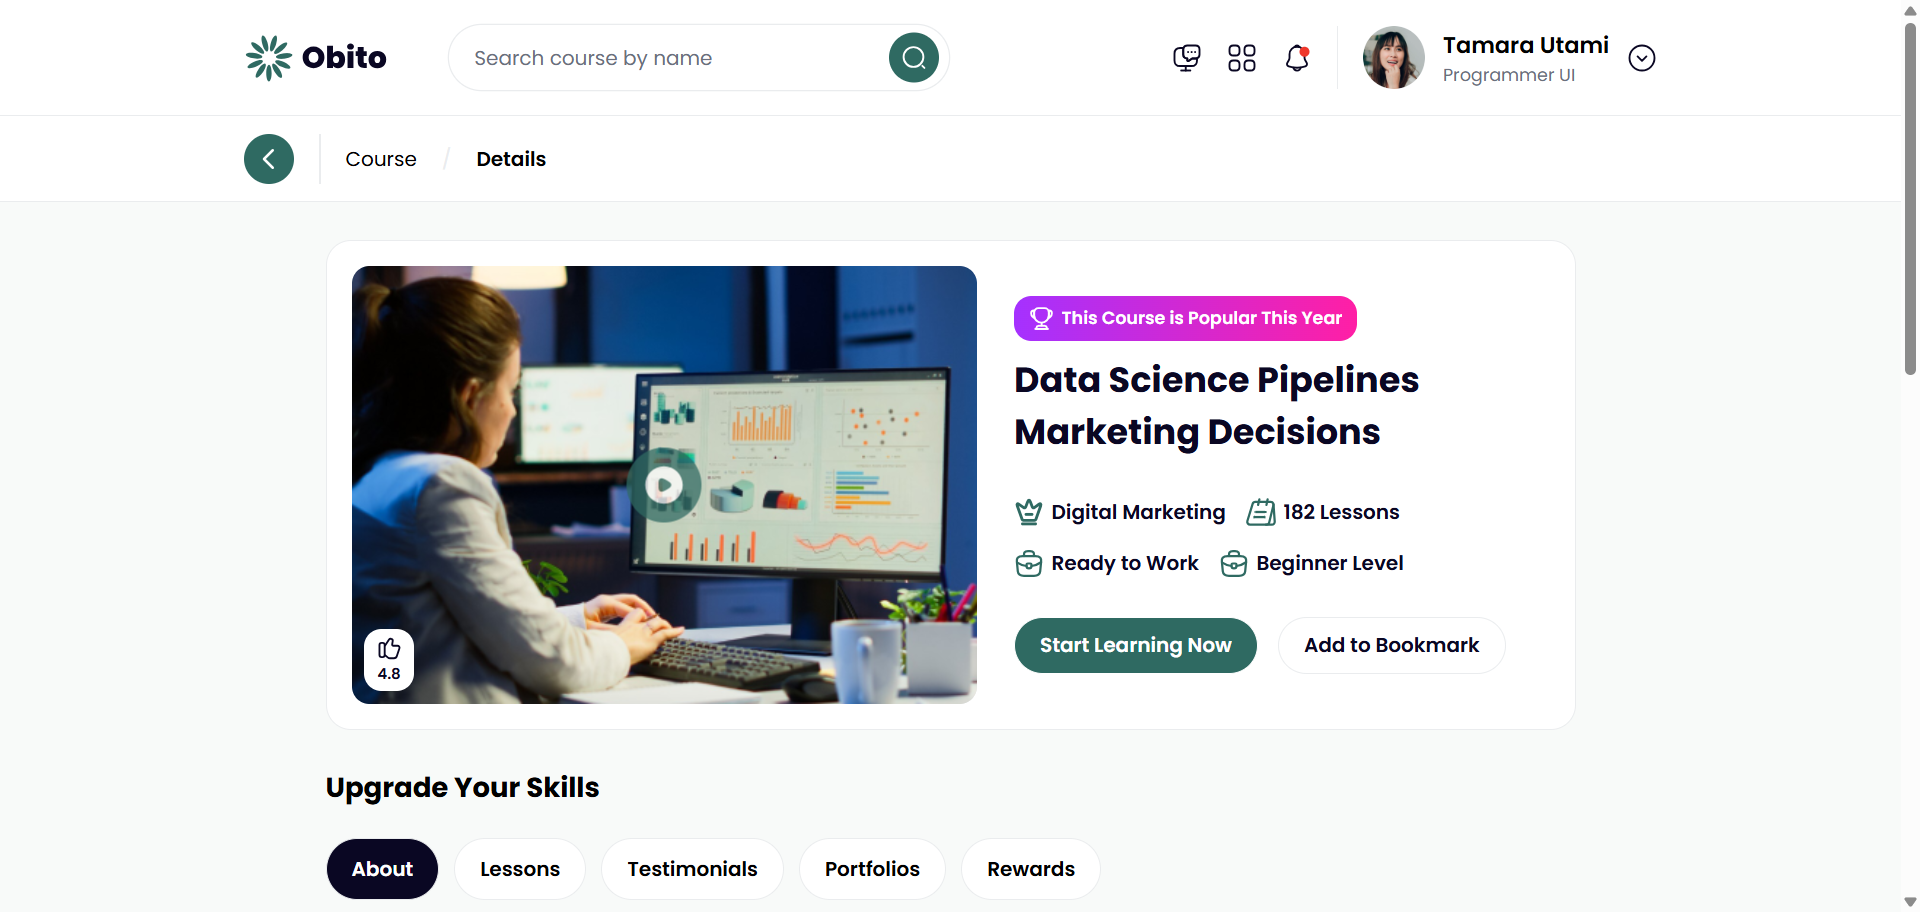The image size is (1920, 912).
Task: Click the green search magnifier icon
Action: (913, 58)
